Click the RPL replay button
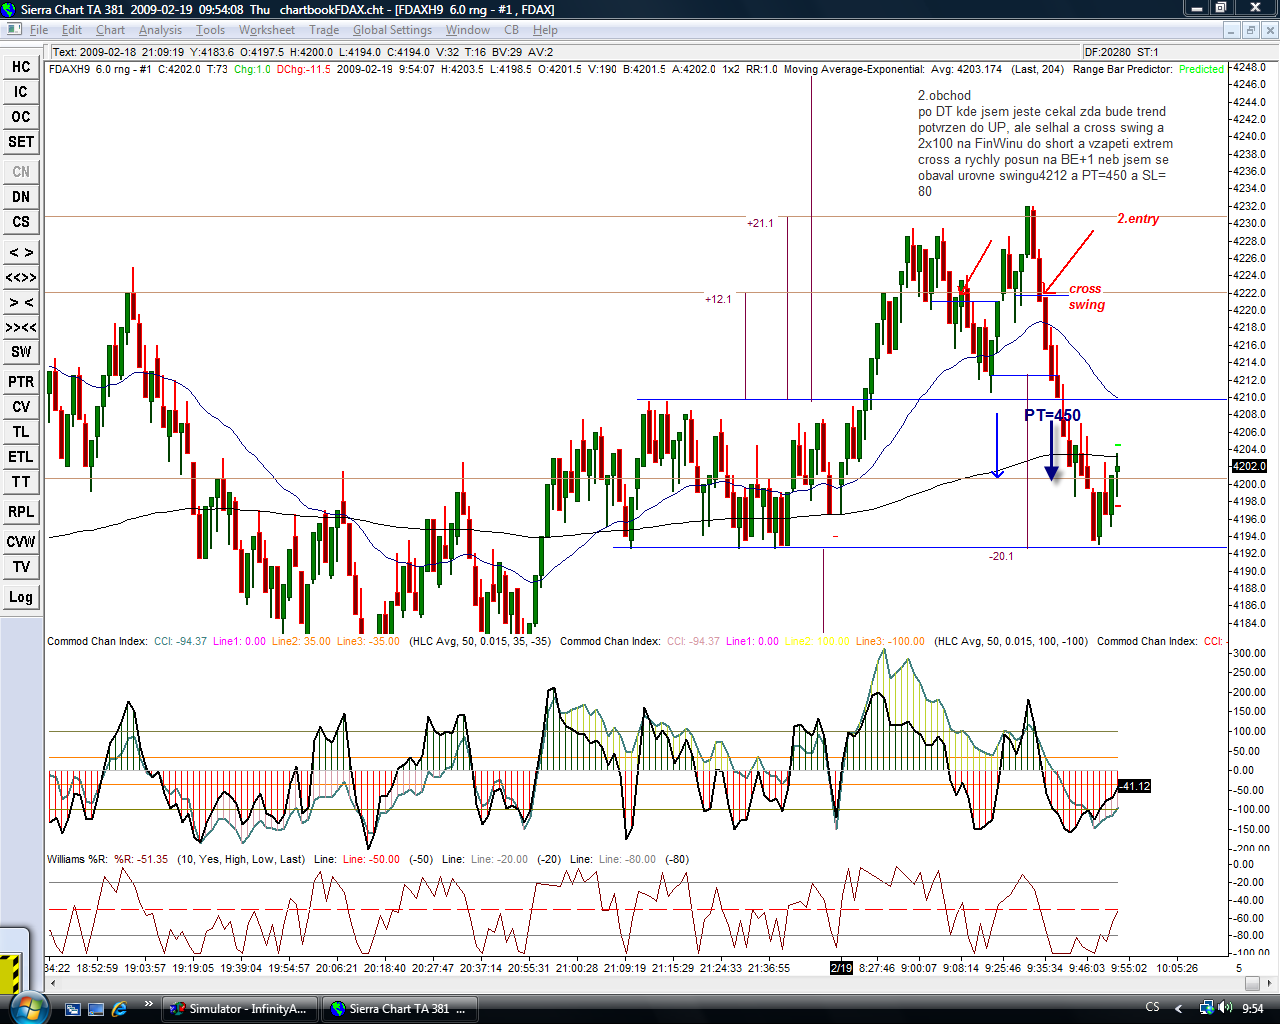Screen dimensions: 1280x1024 pos(21,512)
